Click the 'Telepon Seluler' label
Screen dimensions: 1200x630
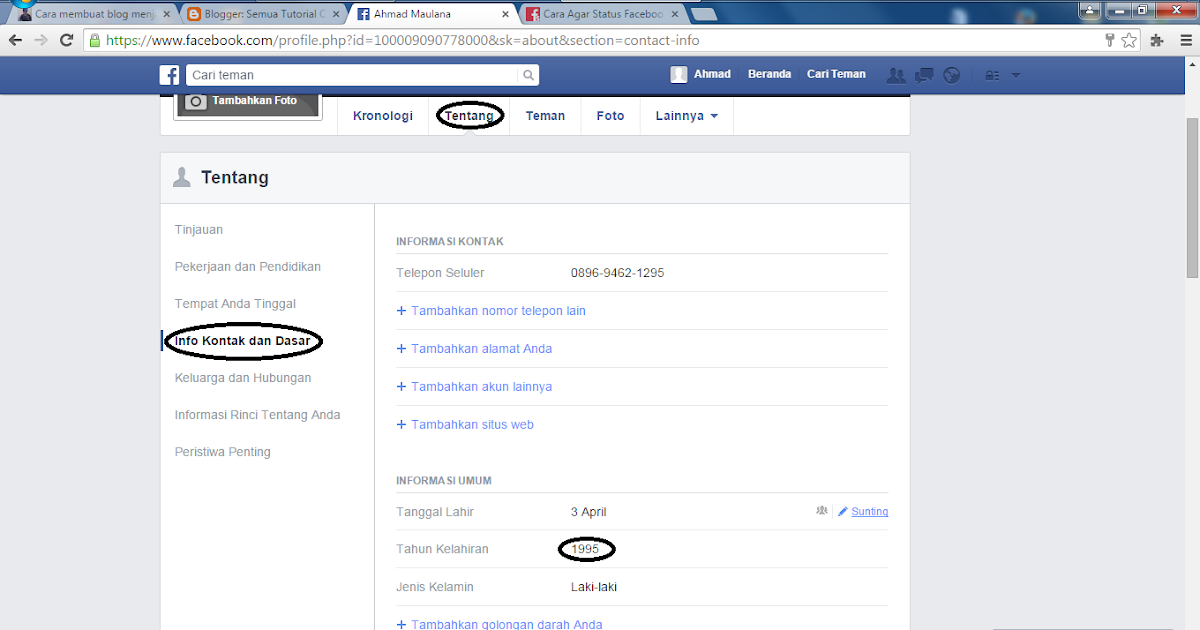point(440,273)
